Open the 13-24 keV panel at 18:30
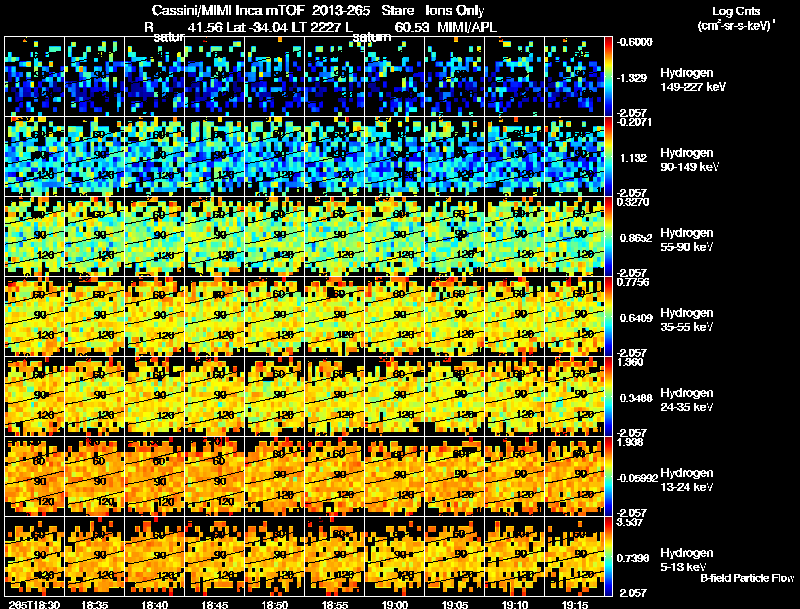 (34, 477)
